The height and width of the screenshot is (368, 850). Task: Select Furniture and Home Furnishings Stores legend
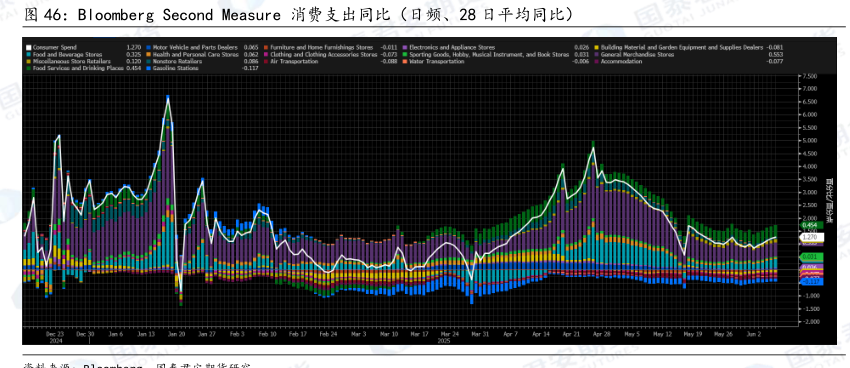point(321,48)
